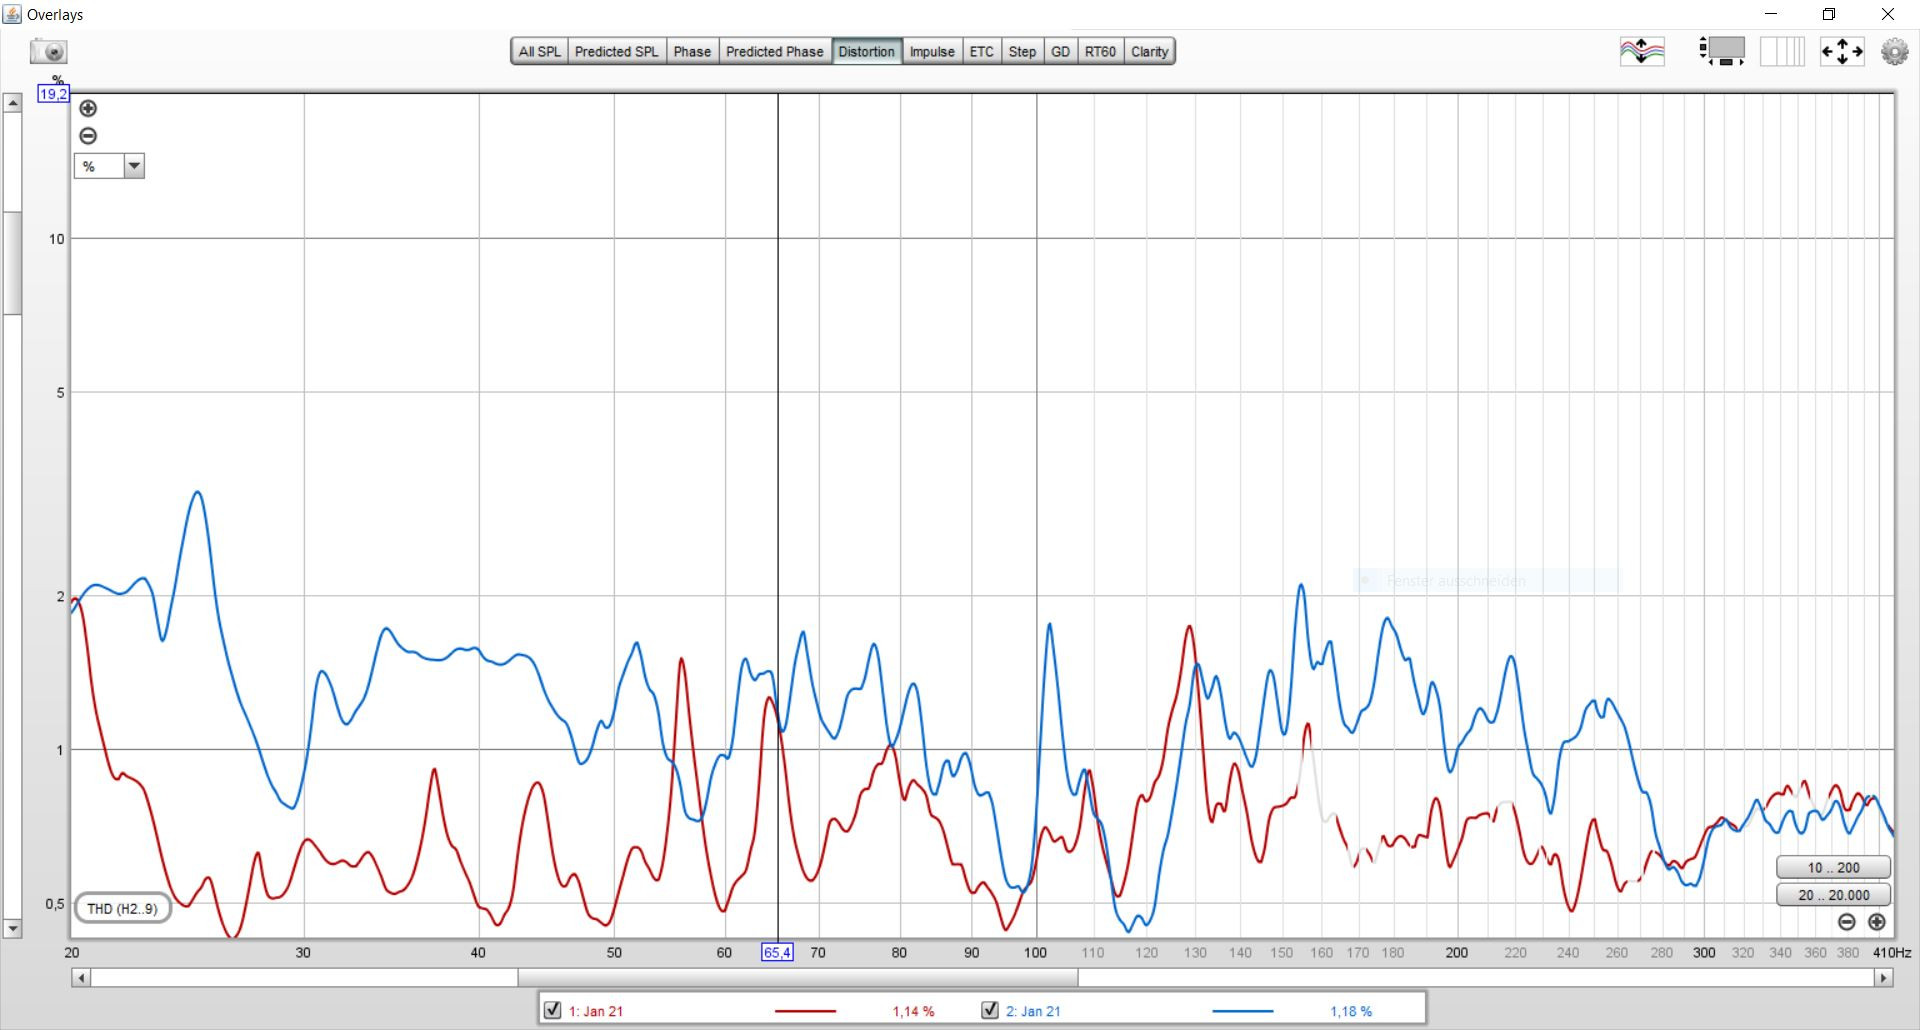This screenshot has height=1030, width=1920.
Task: Open the ETC tab
Action: 982,51
